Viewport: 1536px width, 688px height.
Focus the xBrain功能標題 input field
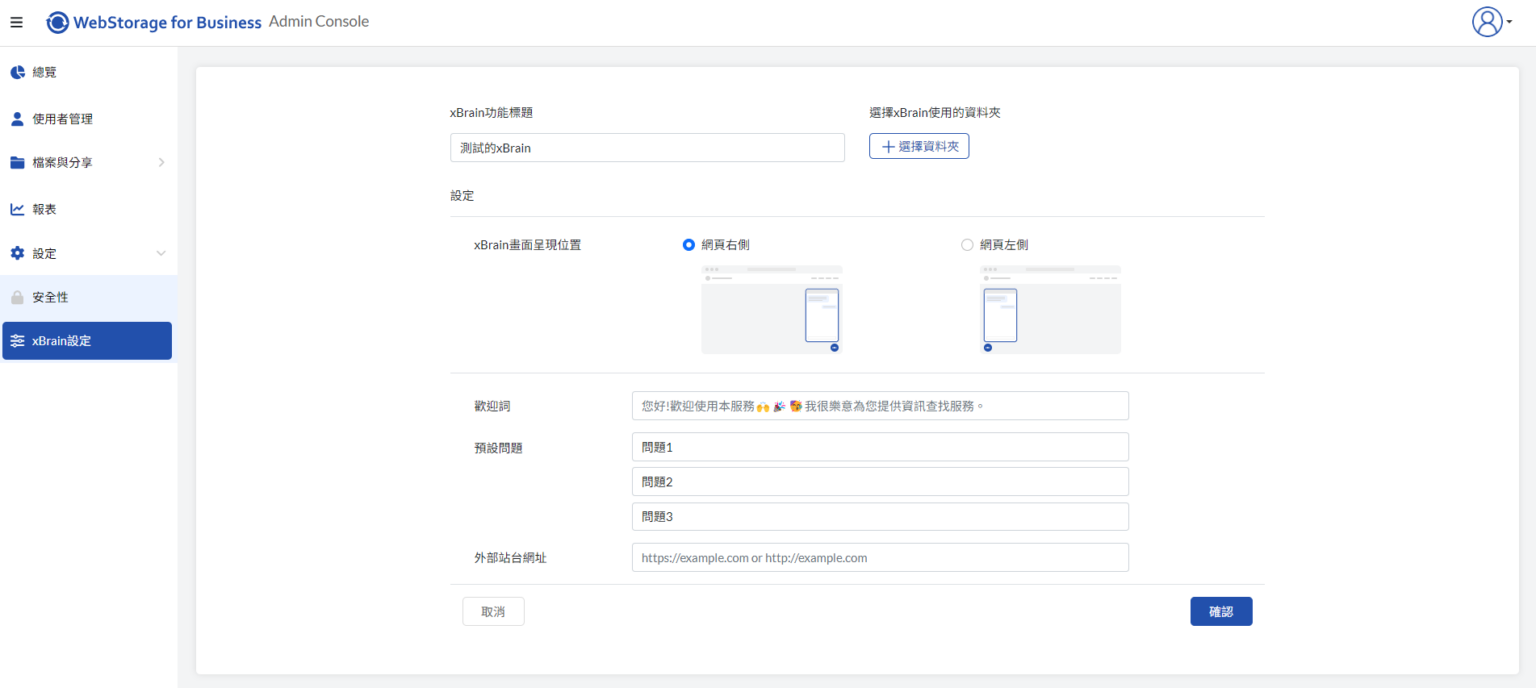tap(647, 148)
